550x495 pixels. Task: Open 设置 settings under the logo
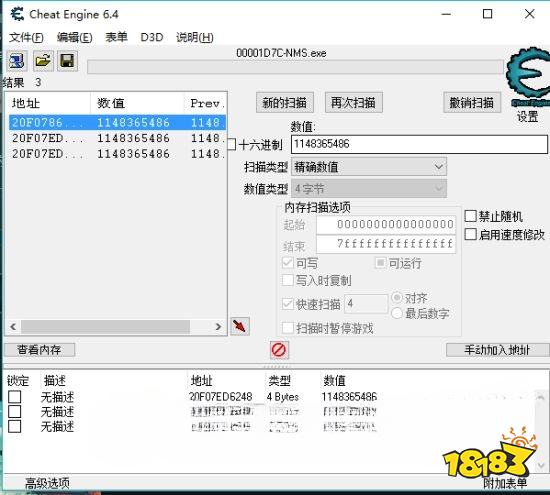528,116
